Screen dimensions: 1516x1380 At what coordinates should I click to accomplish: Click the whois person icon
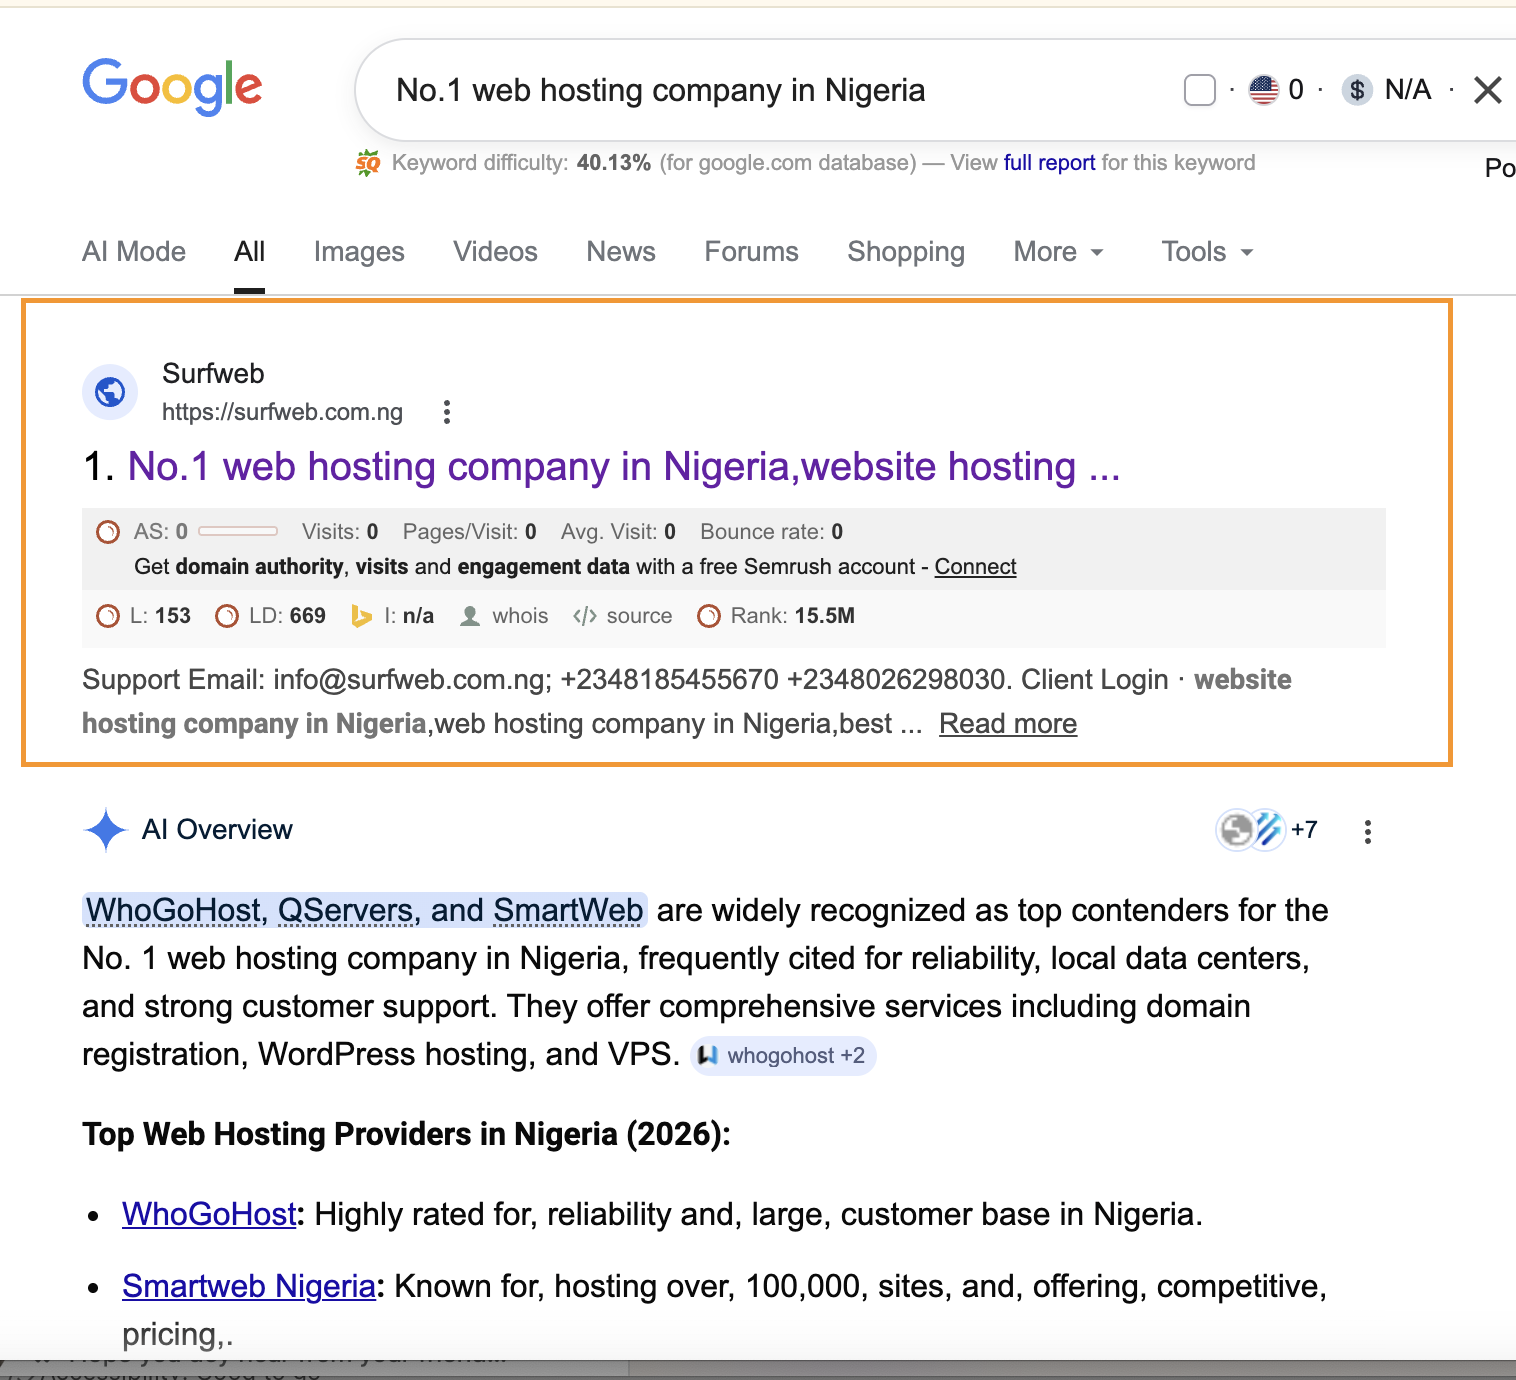470,616
